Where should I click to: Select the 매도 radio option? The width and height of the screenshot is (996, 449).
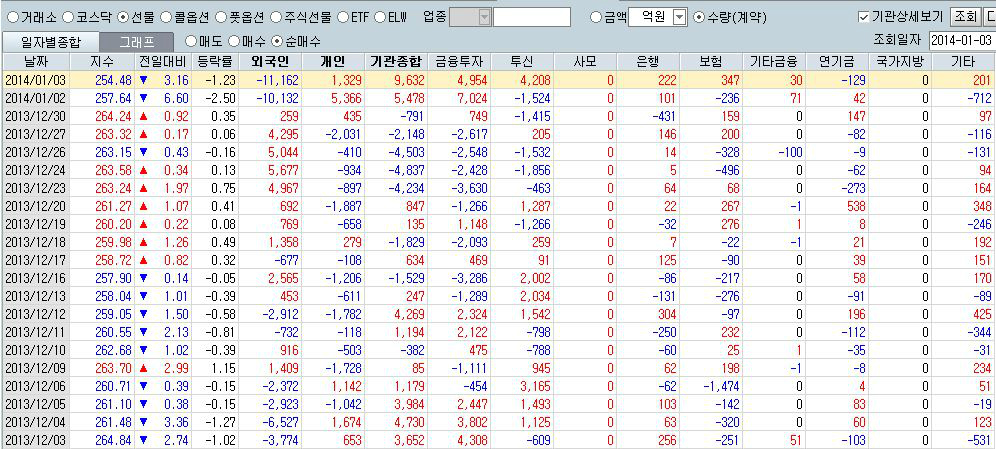tap(192, 41)
